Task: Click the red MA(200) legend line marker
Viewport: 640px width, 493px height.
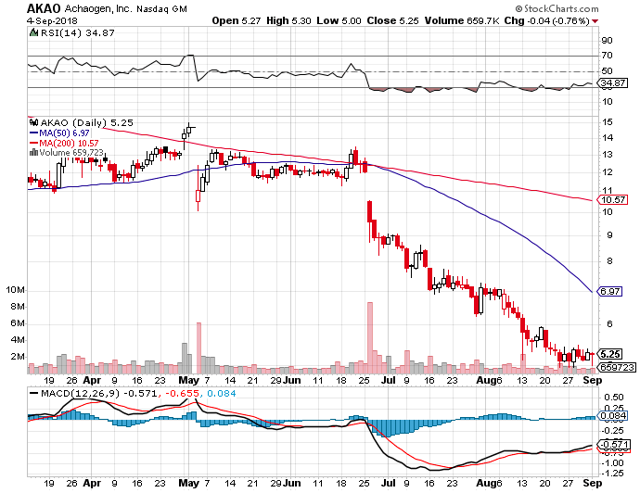Action: (x=34, y=143)
